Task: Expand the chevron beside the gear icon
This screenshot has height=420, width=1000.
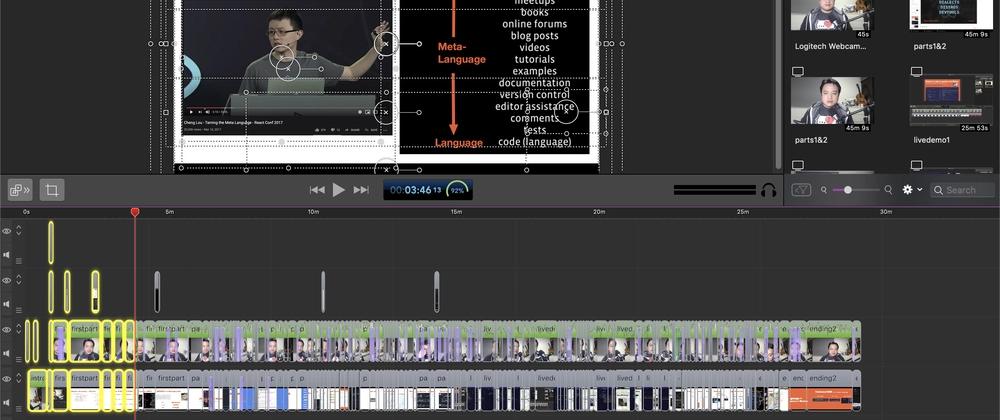Action: pyautogui.click(x=920, y=190)
